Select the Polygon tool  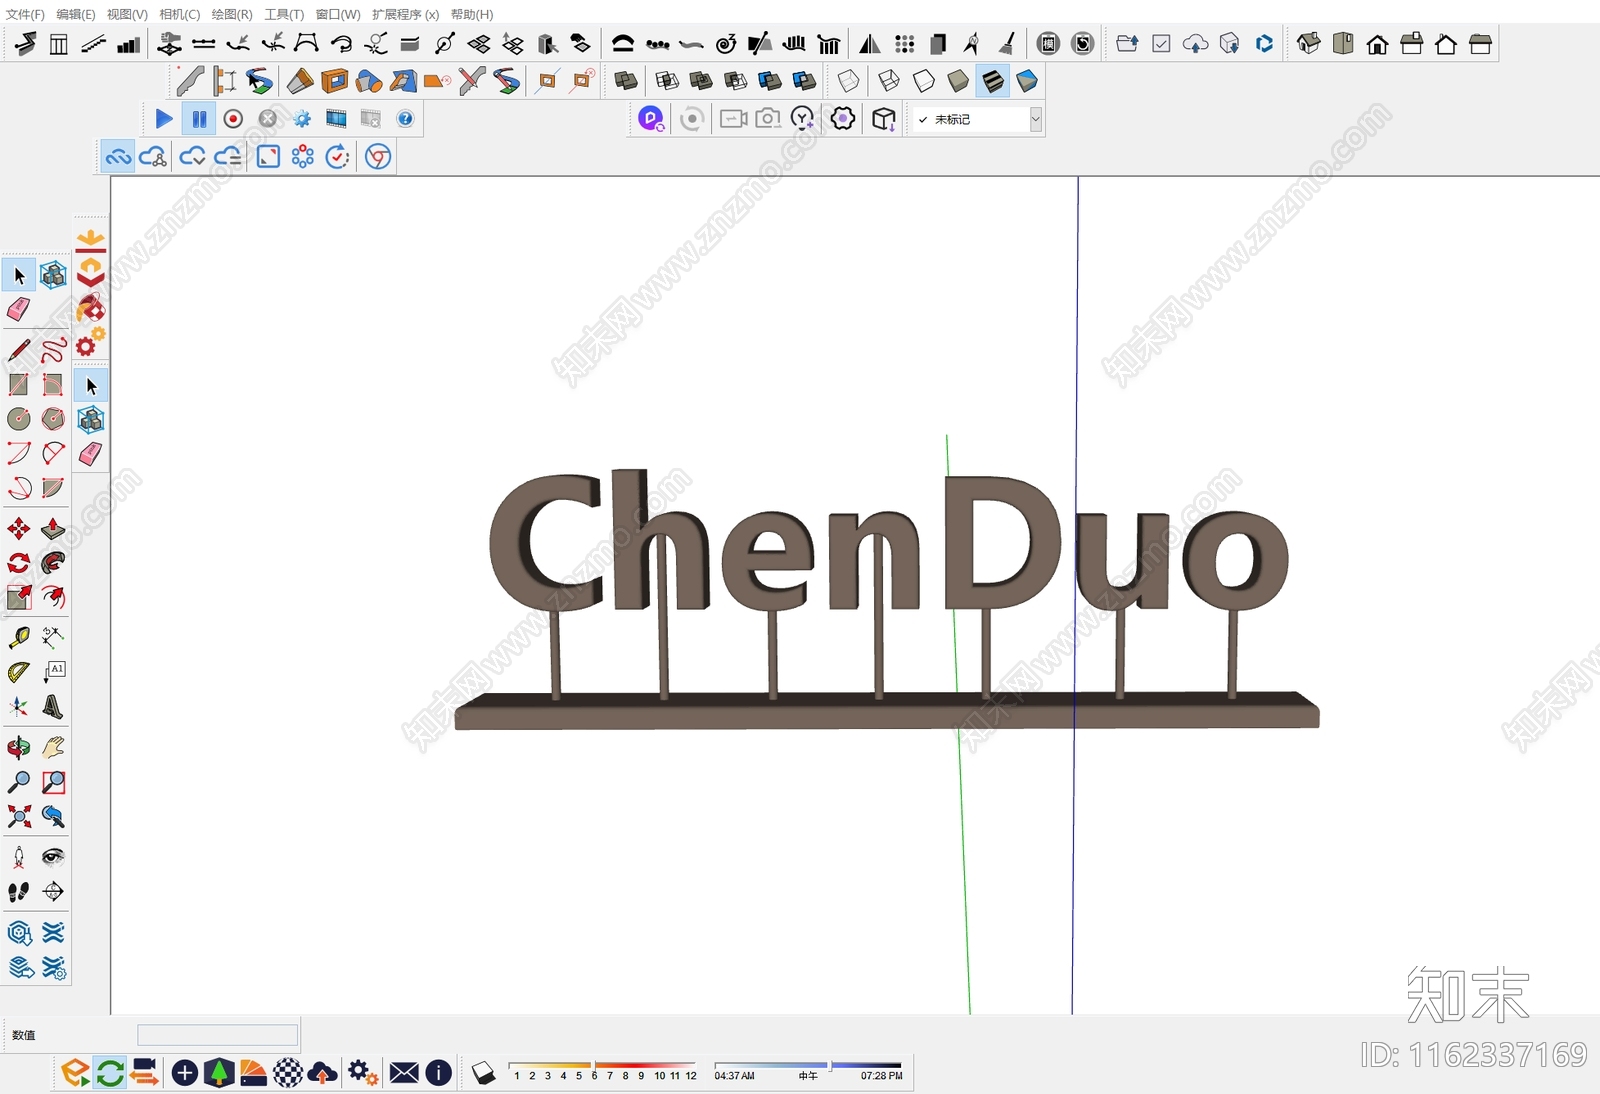(x=53, y=419)
